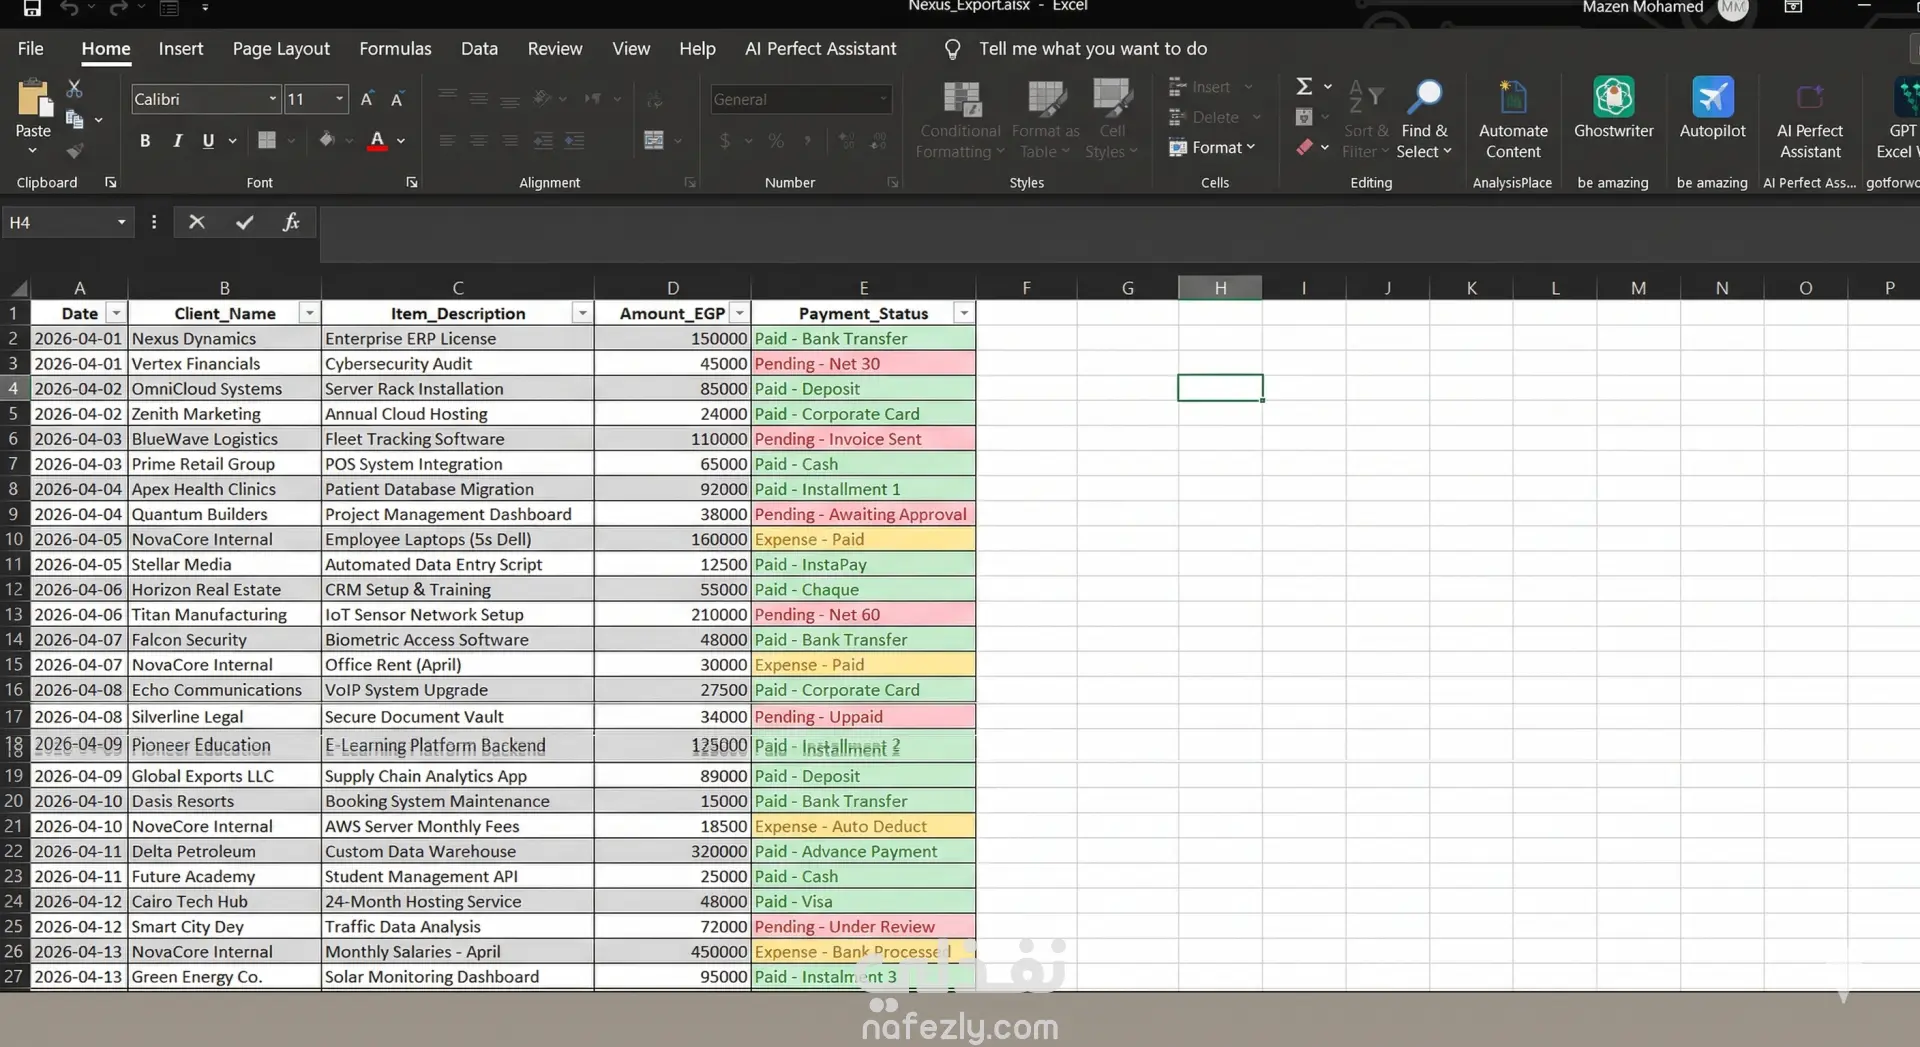1920x1047 pixels.
Task: Click the Borders icon
Action: point(267,140)
